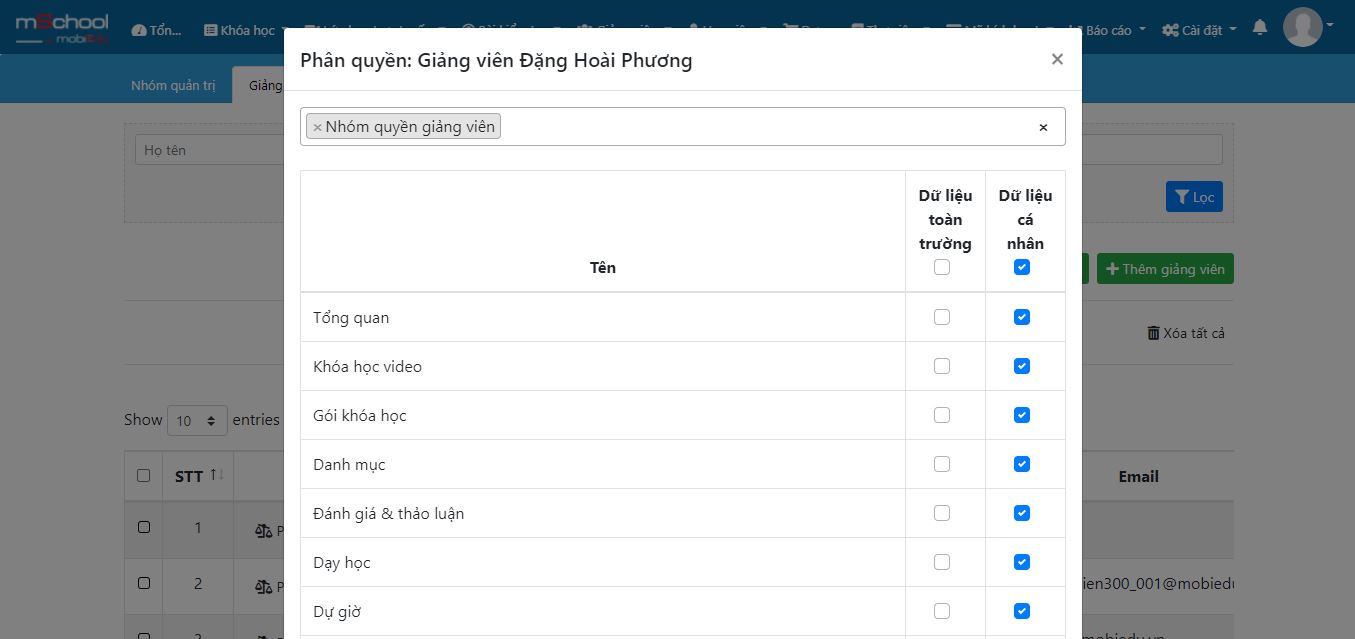The height and width of the screenshot is (639, 1355).
Task: Open the user avatar menu
Action: click(x=1308, y=27)
